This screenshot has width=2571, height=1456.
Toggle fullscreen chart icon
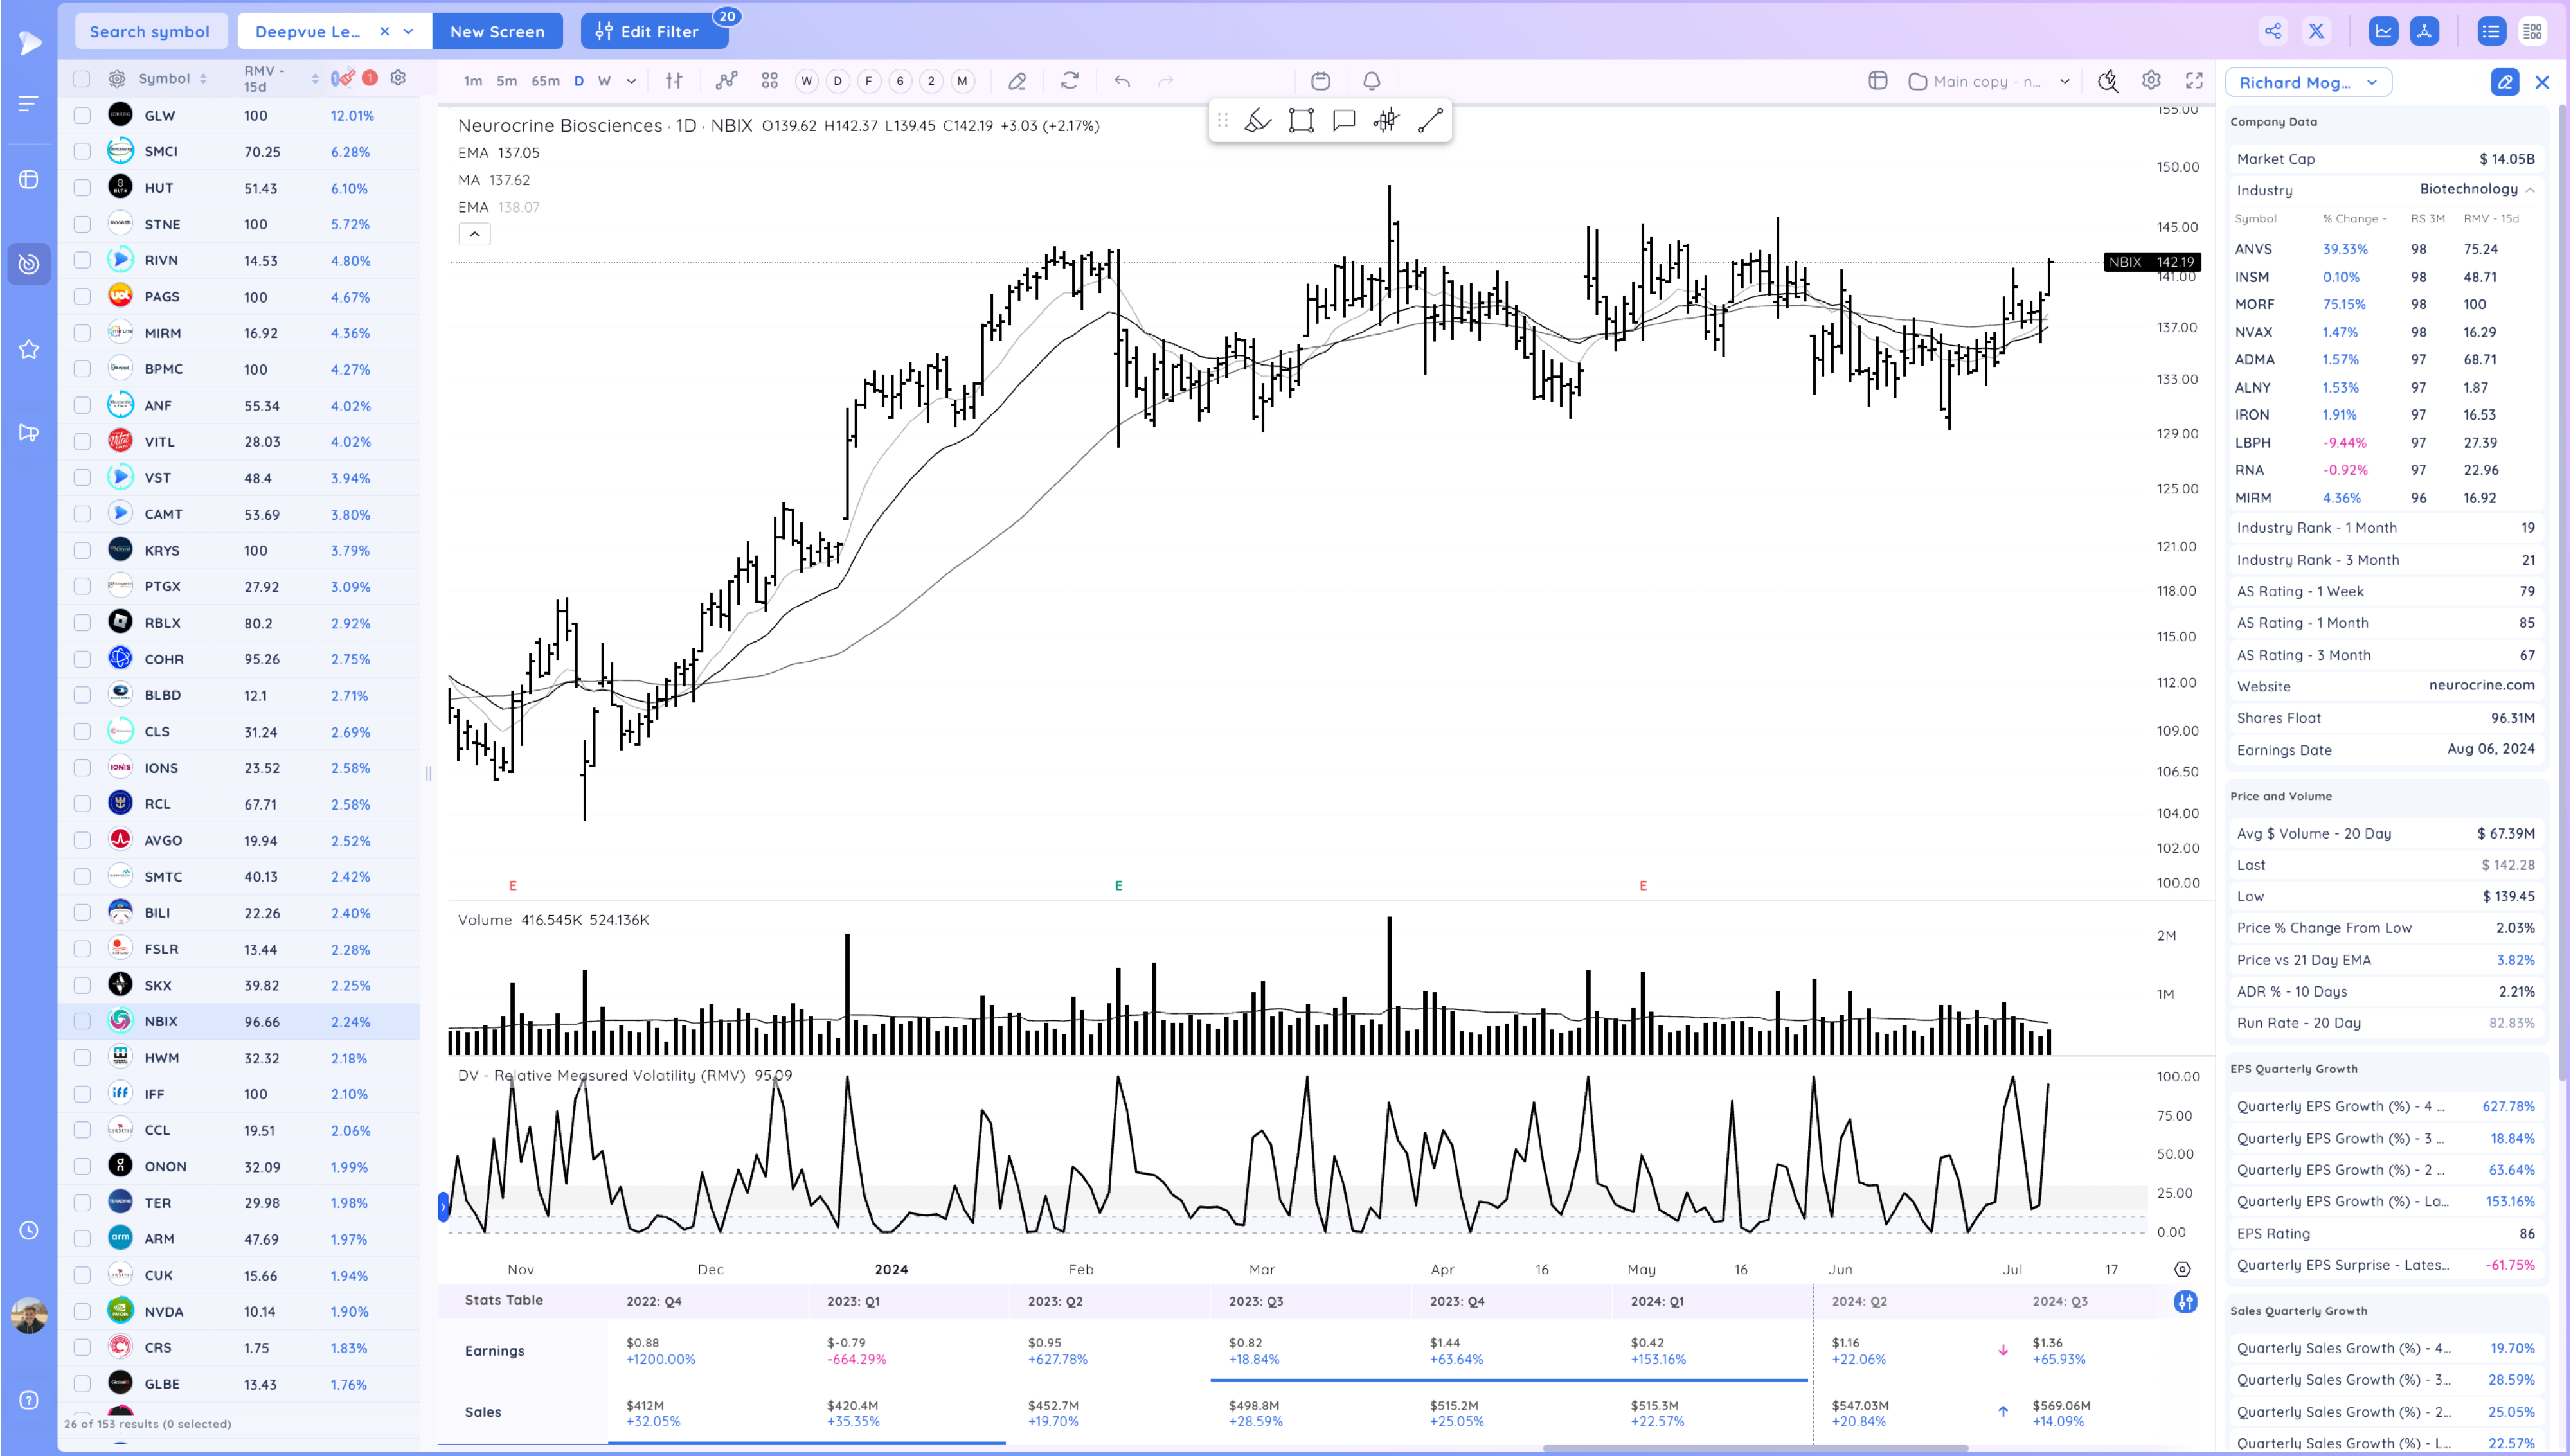pos(2194,81)
